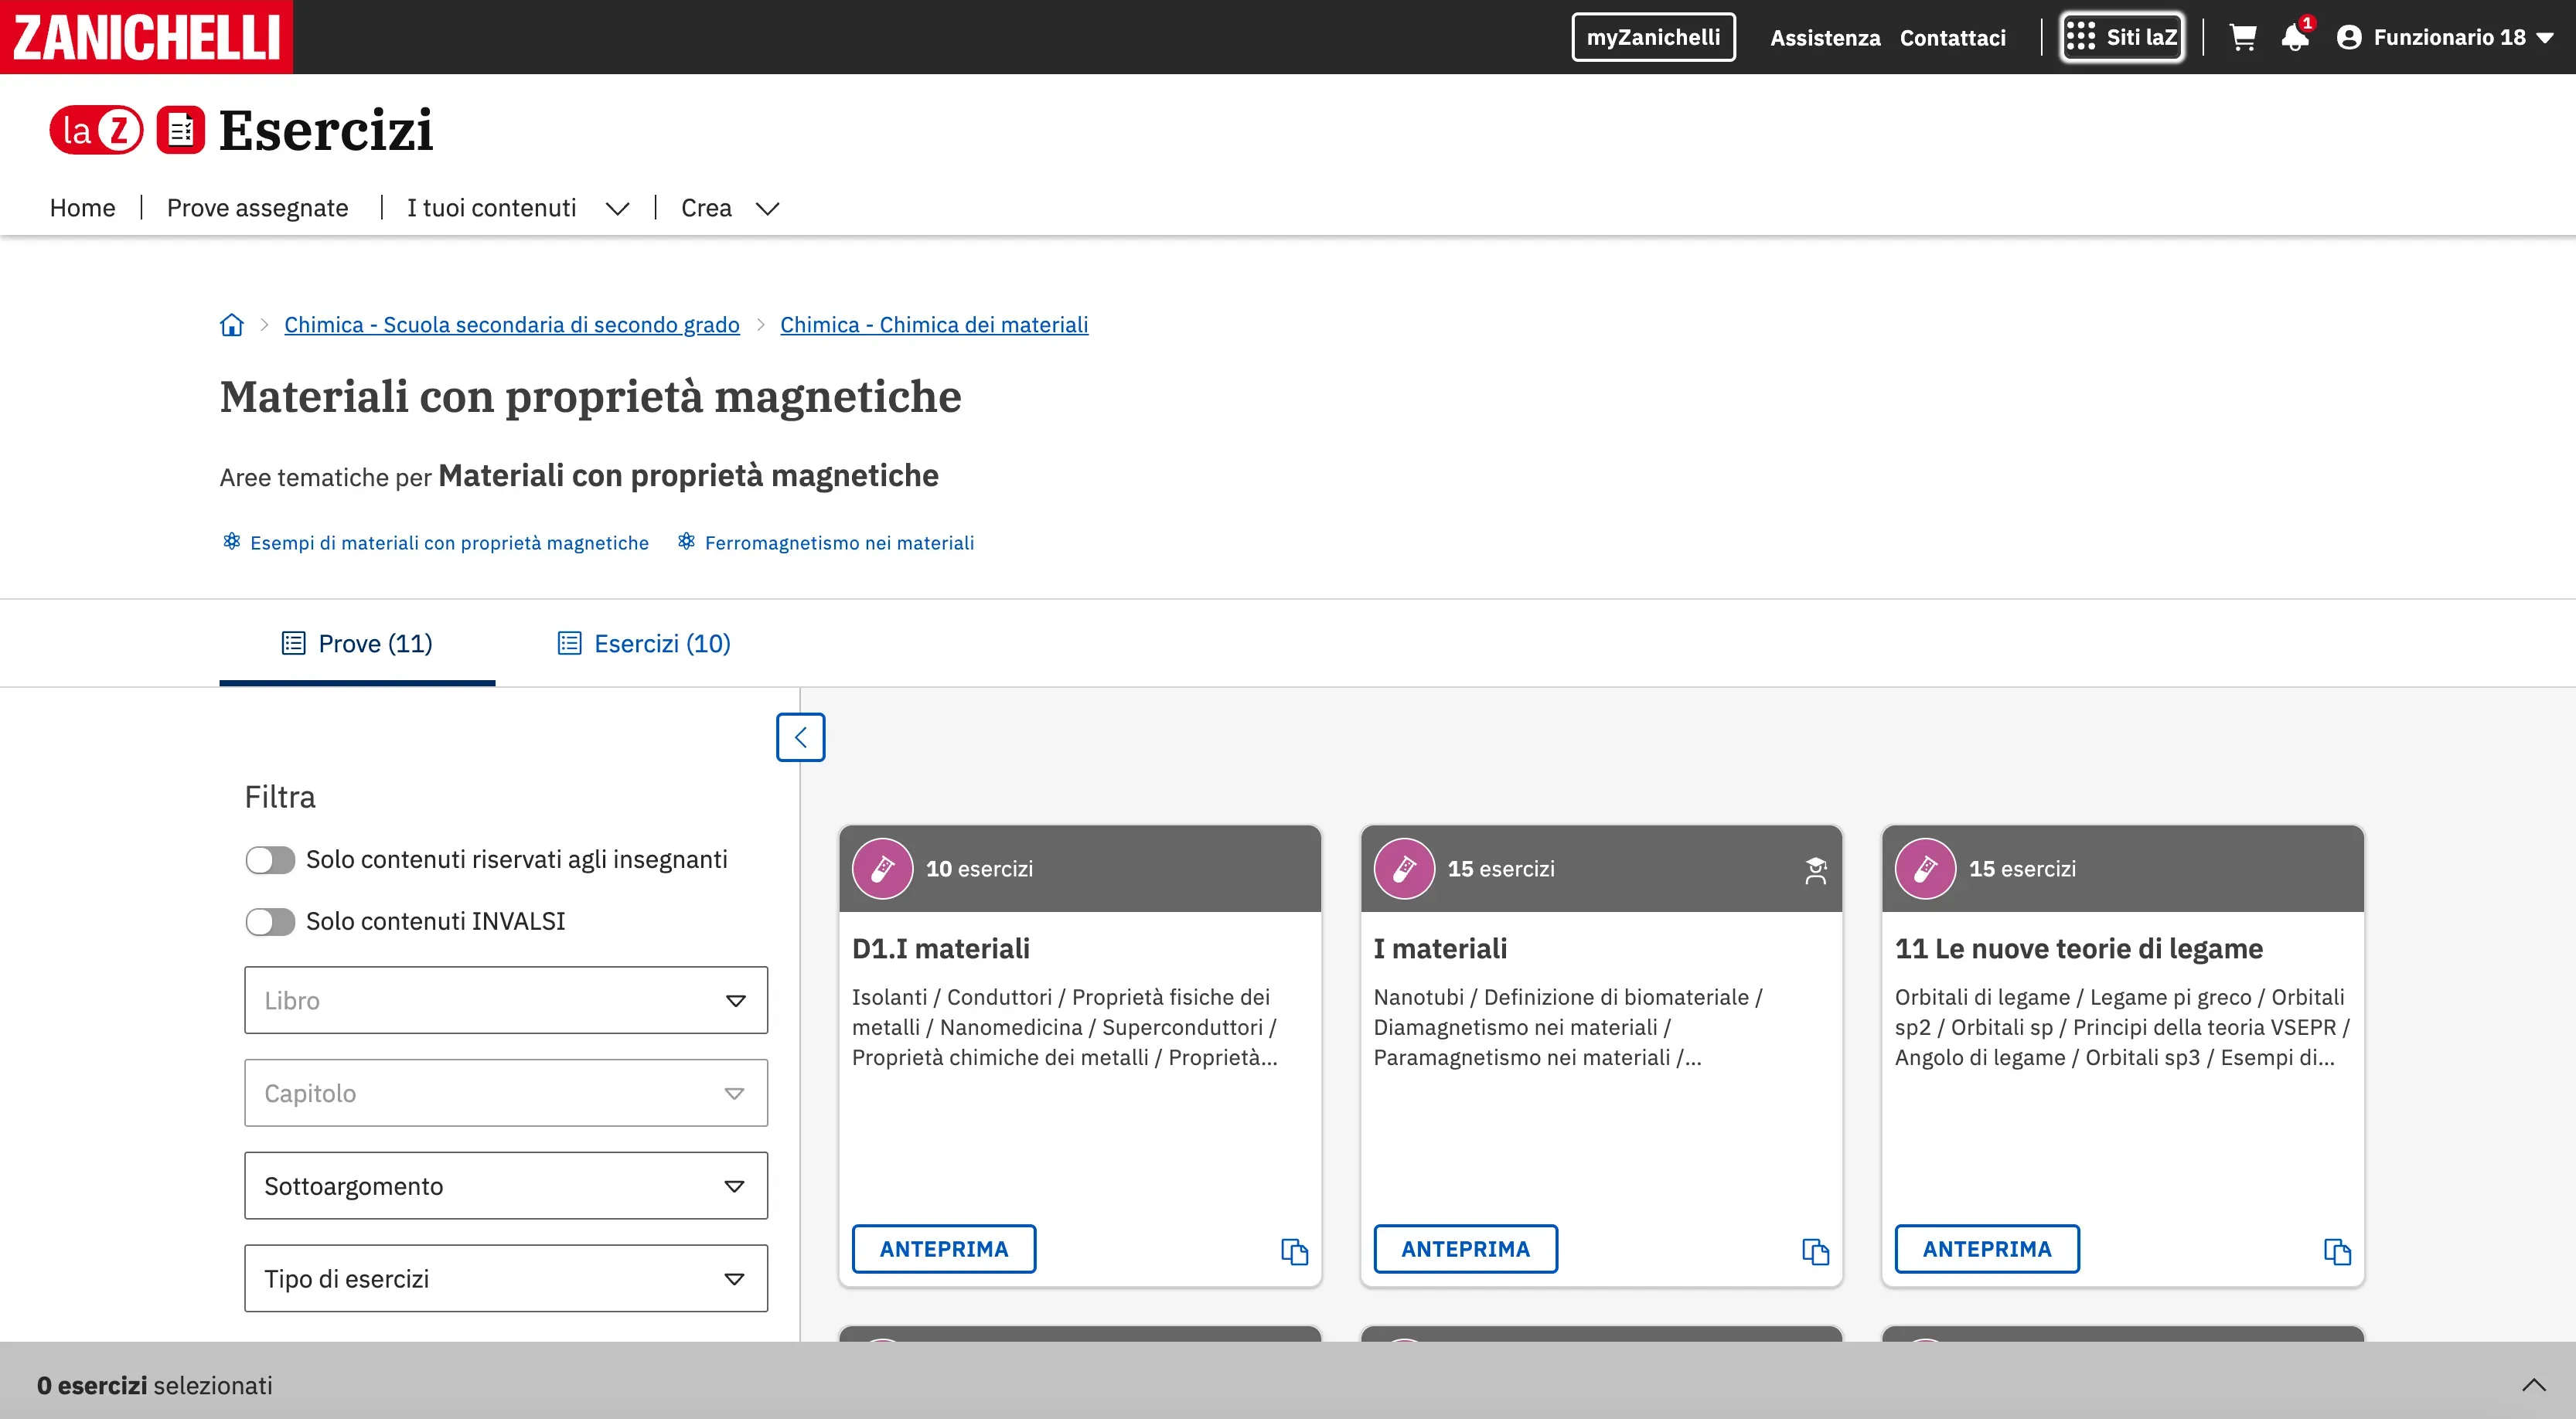This screenshot has width=2576, height=1419.
Task: Collapse the filter sidebar with arrow button
Action: [800, 737]
